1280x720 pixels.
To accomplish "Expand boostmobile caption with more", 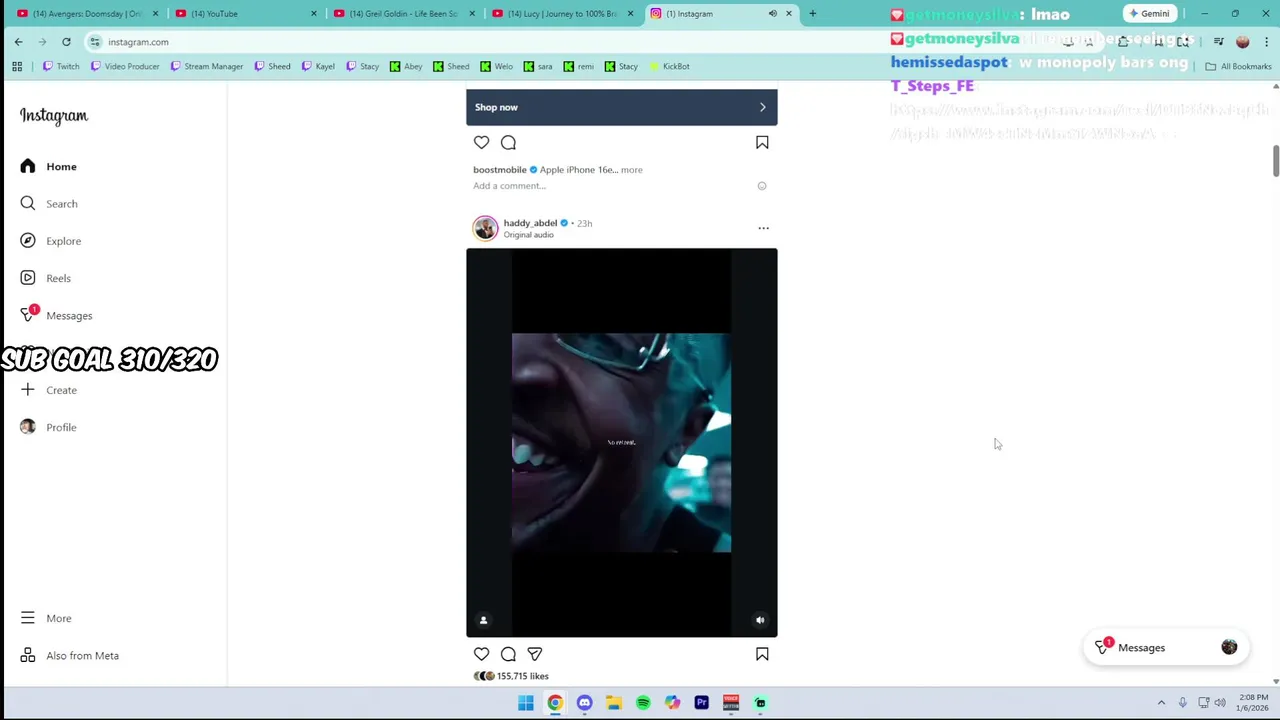I will coord(631,170).
